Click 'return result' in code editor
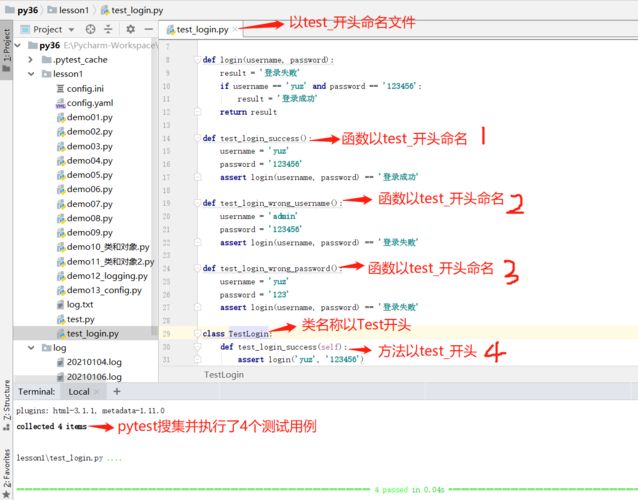Image resolution: width=638 pixels, height=500 pixels. point(248,112)
